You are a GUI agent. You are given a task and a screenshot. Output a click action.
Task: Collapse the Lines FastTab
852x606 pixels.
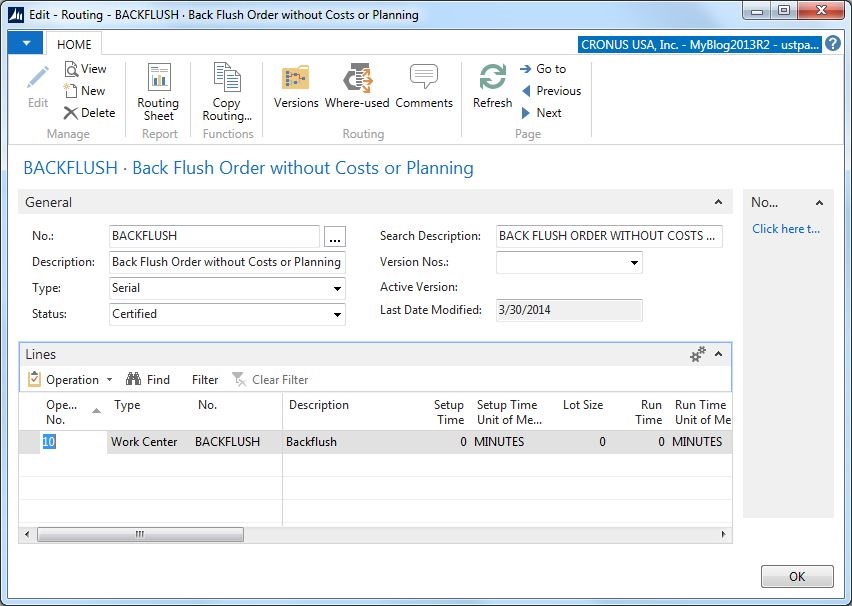point(718,354)
